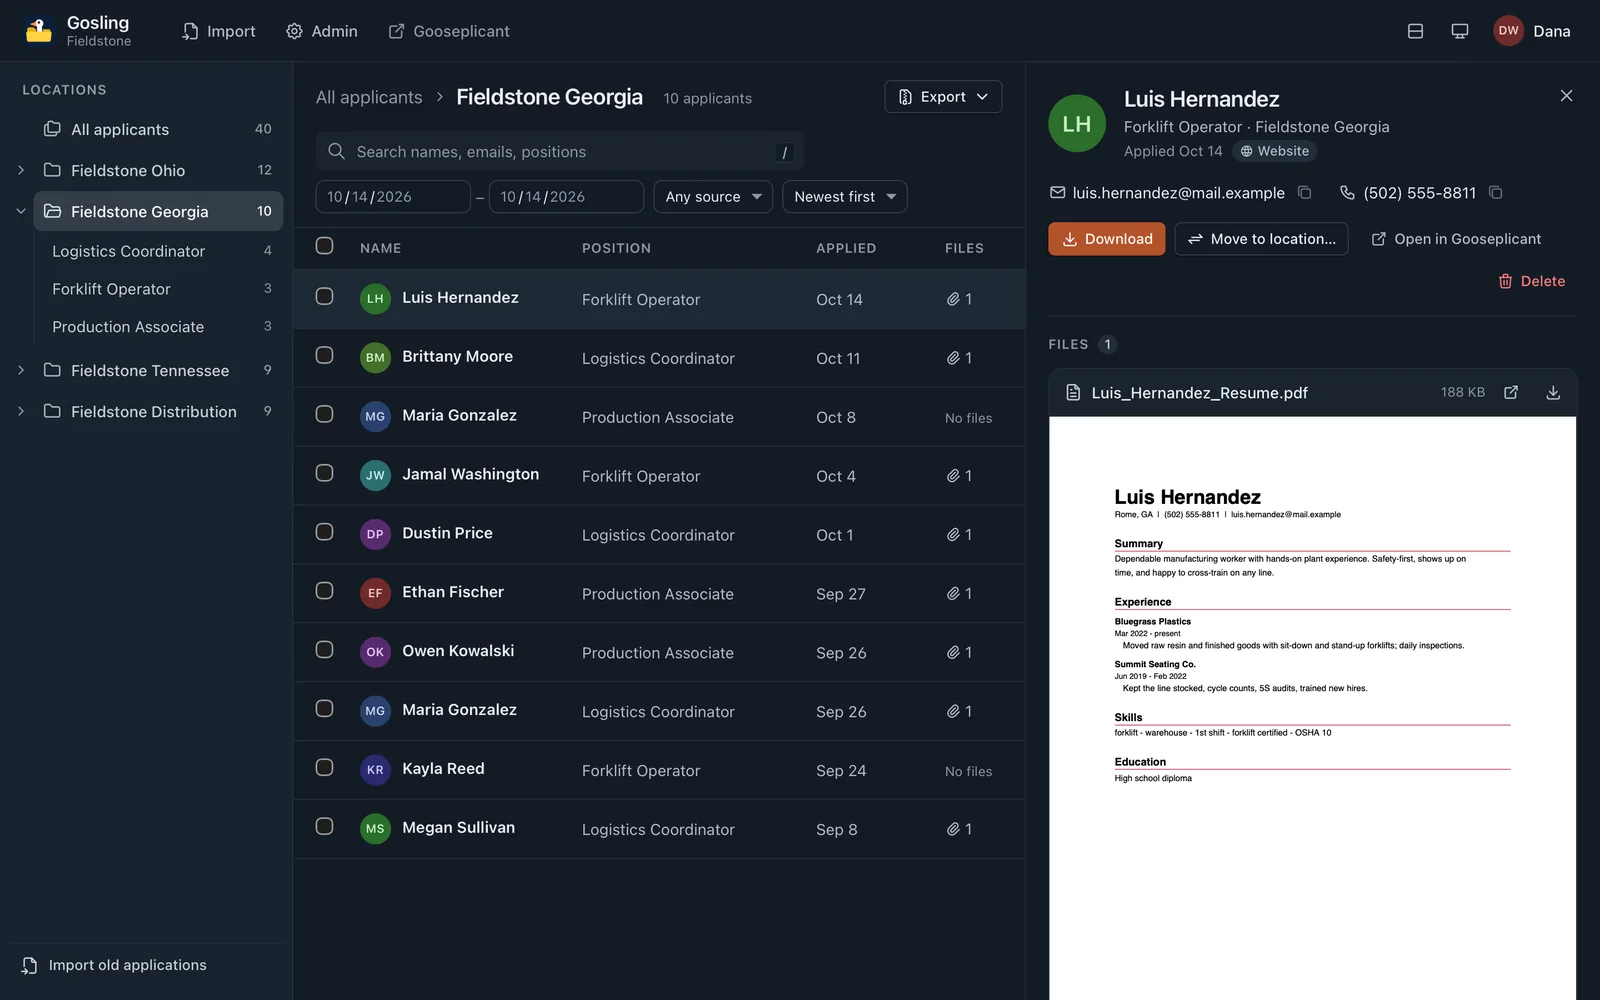Open the Gooseplicant link in the top bar
Image resolution: width=1600 pixels, height=1000 pixels.
click(449, 31)
